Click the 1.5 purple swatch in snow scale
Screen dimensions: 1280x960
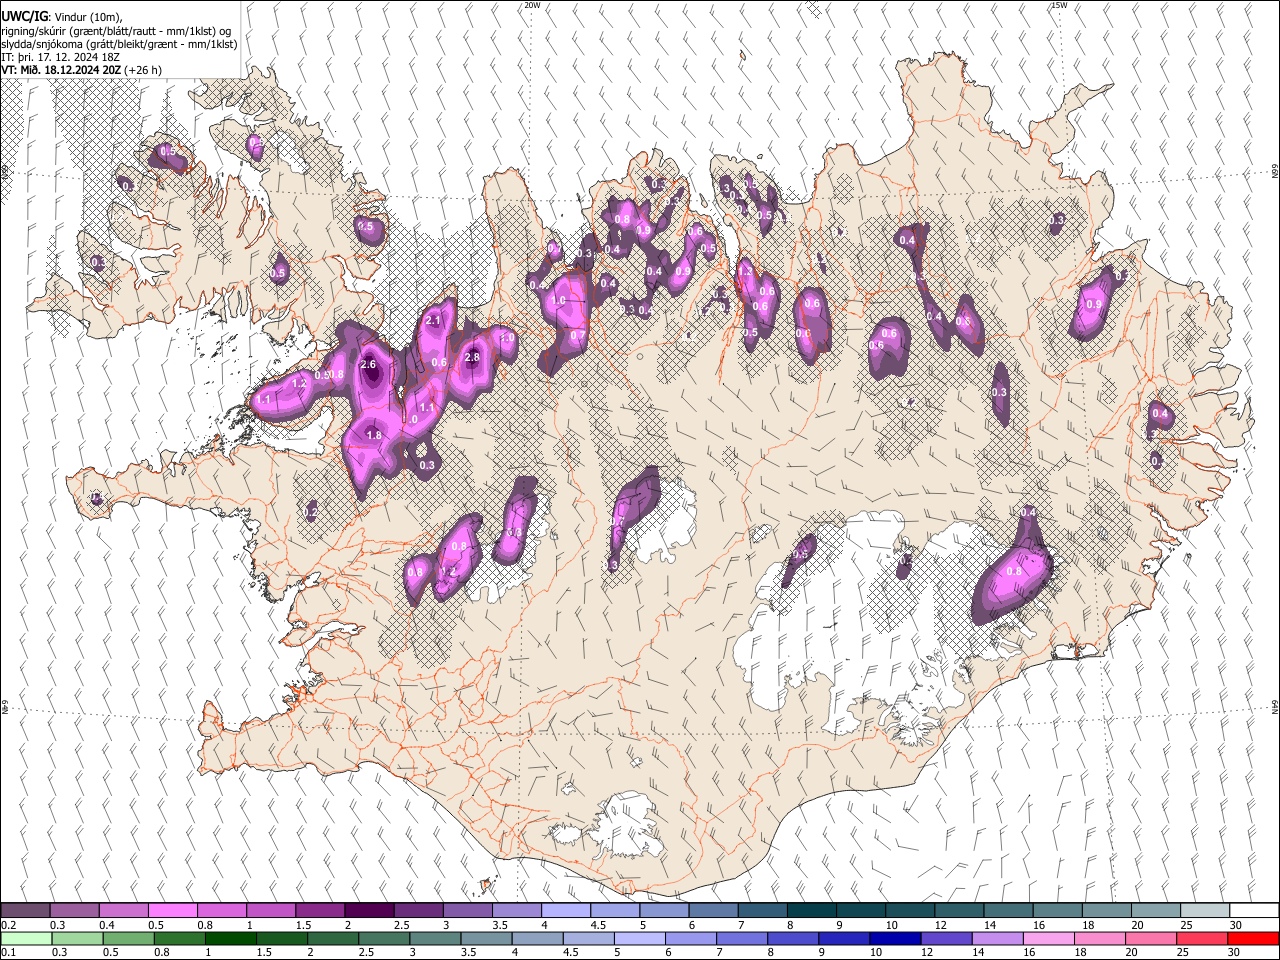[320, 910]
